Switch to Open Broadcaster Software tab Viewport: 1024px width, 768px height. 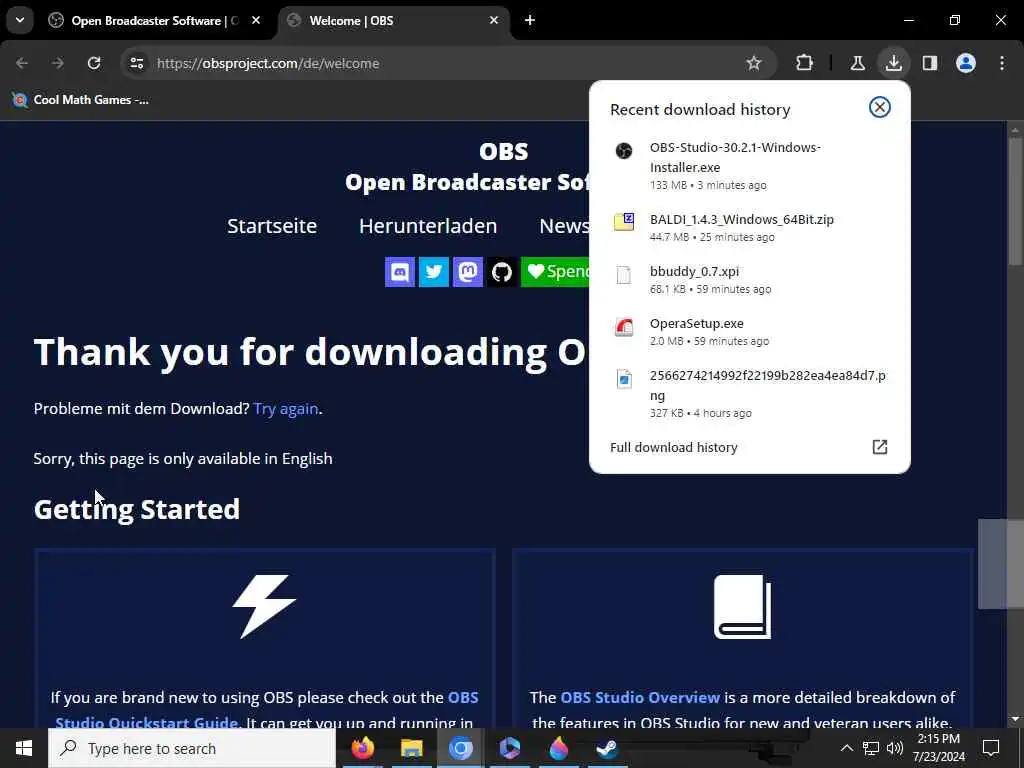(154, 20)
